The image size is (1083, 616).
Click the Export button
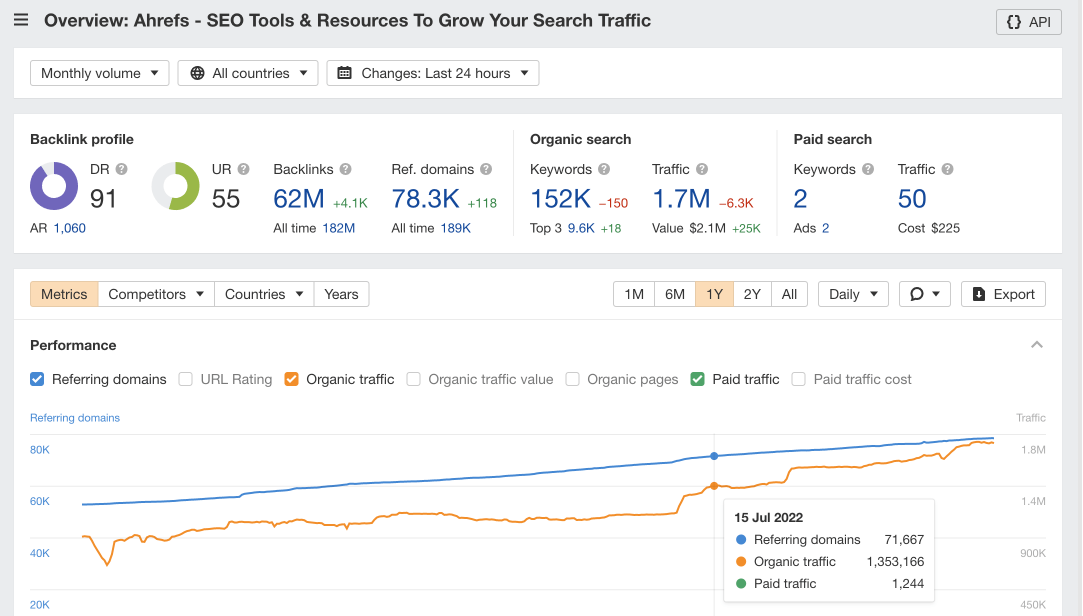pos(1003,294)
